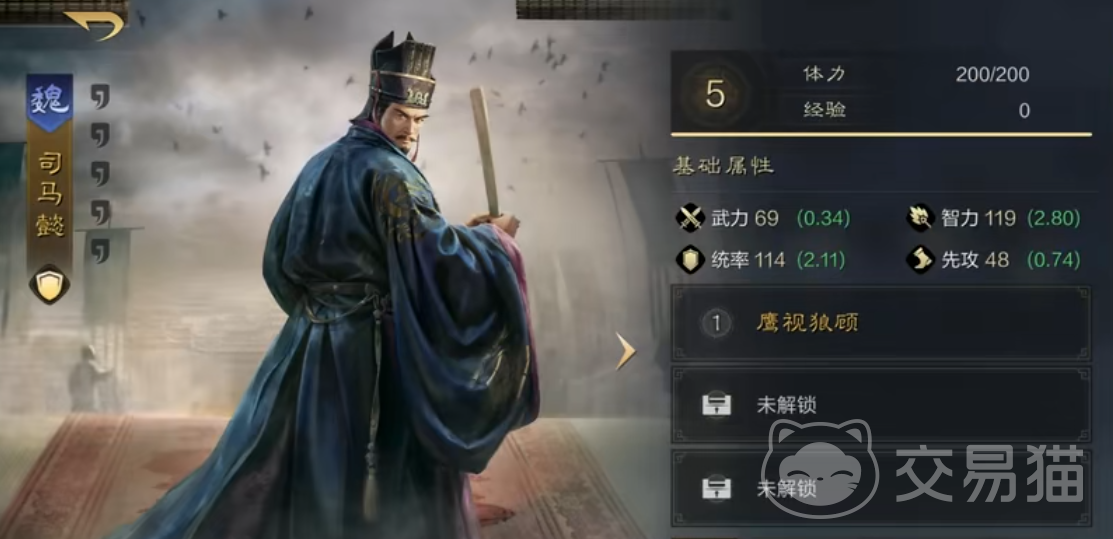Viewport: 1113px width, 539px height.
Task: Tap the lock icon in second 未解锁 slot
Action: 716,489
